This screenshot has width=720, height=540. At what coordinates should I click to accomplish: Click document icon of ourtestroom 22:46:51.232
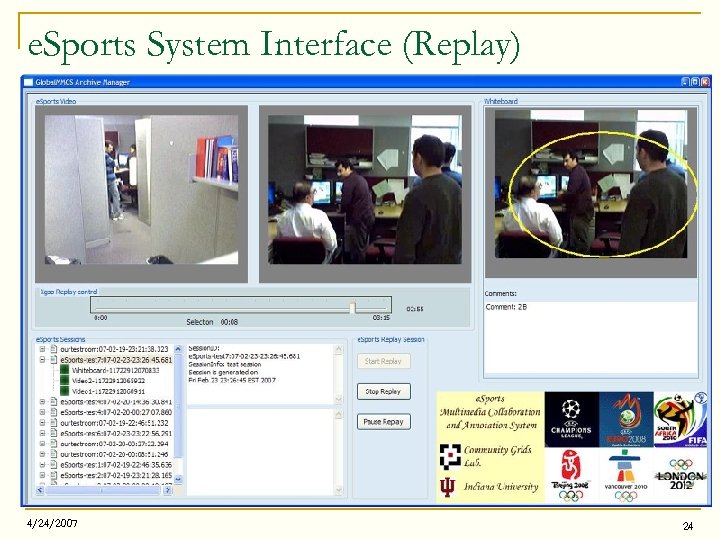[x=53, y=423]
